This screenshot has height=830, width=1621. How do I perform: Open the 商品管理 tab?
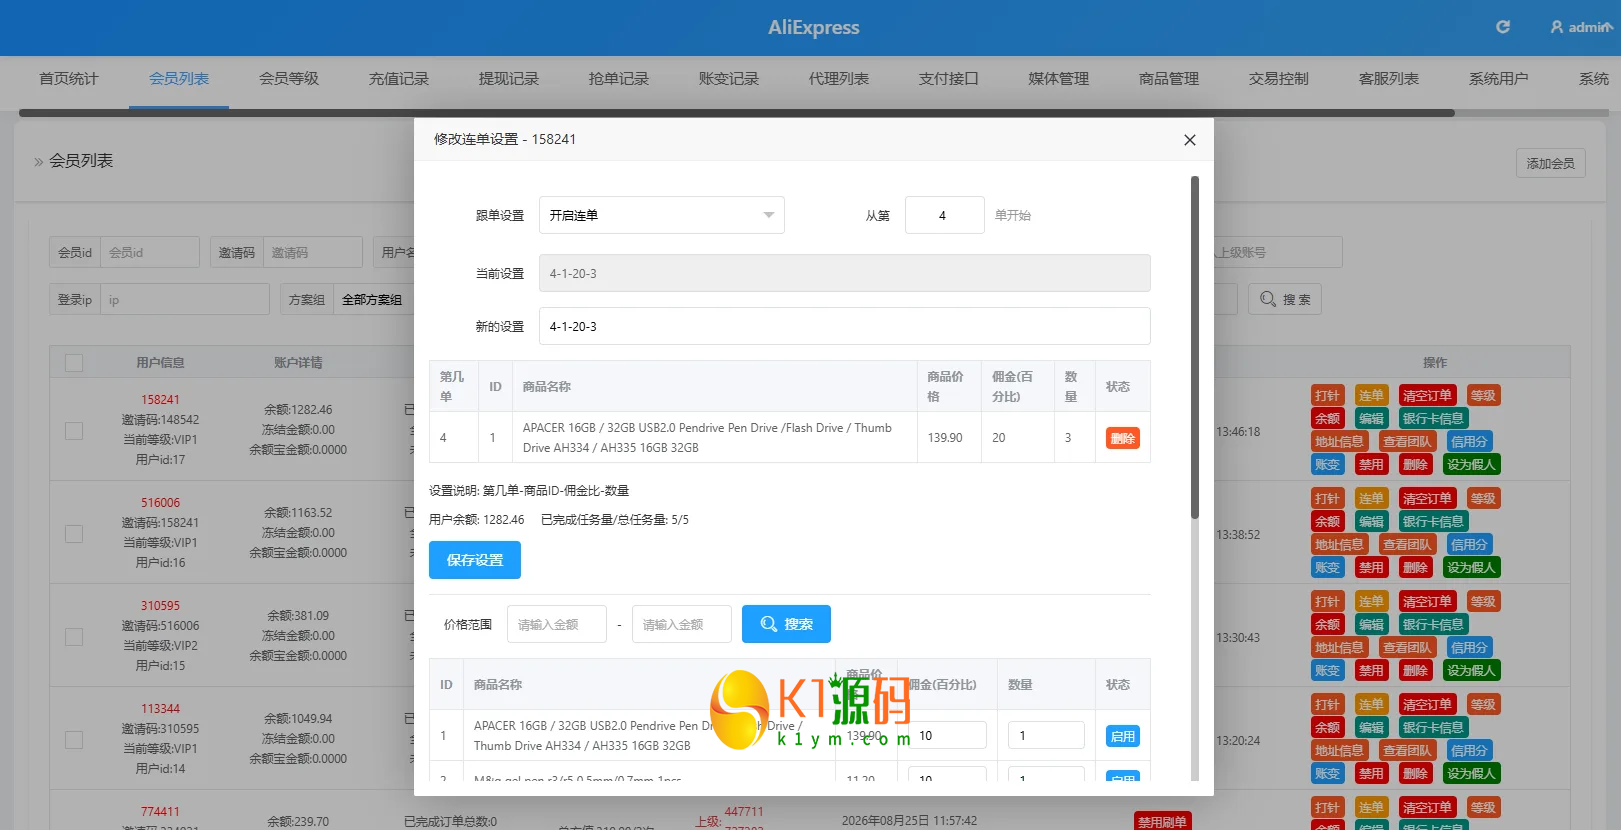[1169, 79]
